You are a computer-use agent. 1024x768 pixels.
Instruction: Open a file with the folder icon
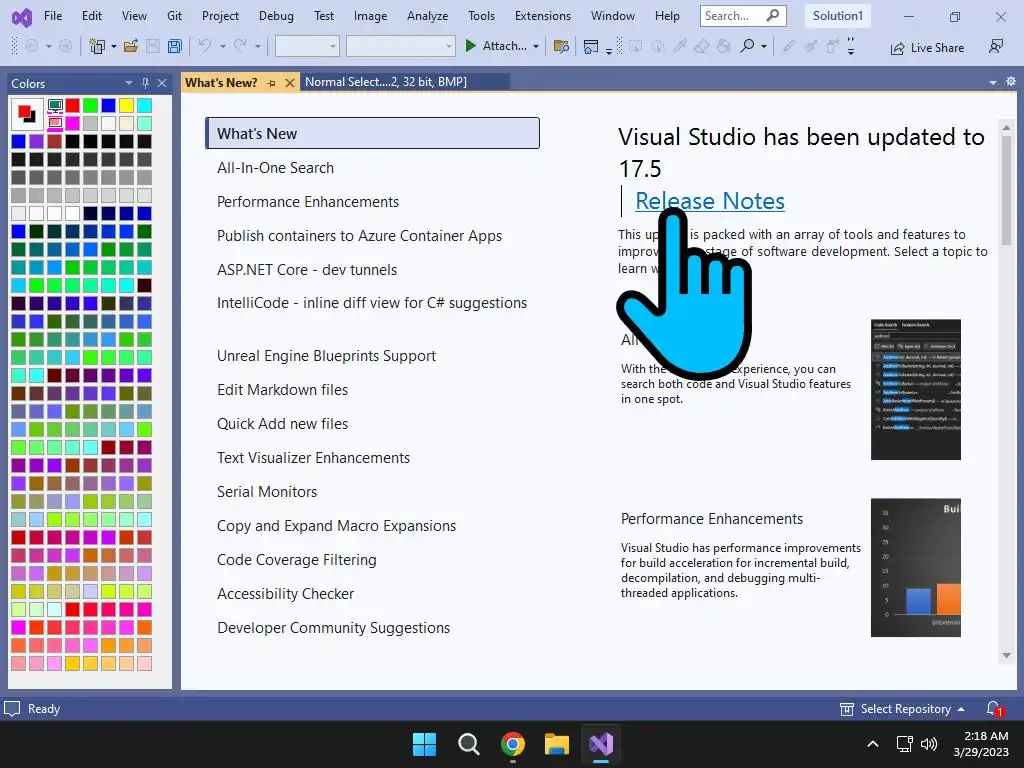pyautogui.click(x=131, y=46)
